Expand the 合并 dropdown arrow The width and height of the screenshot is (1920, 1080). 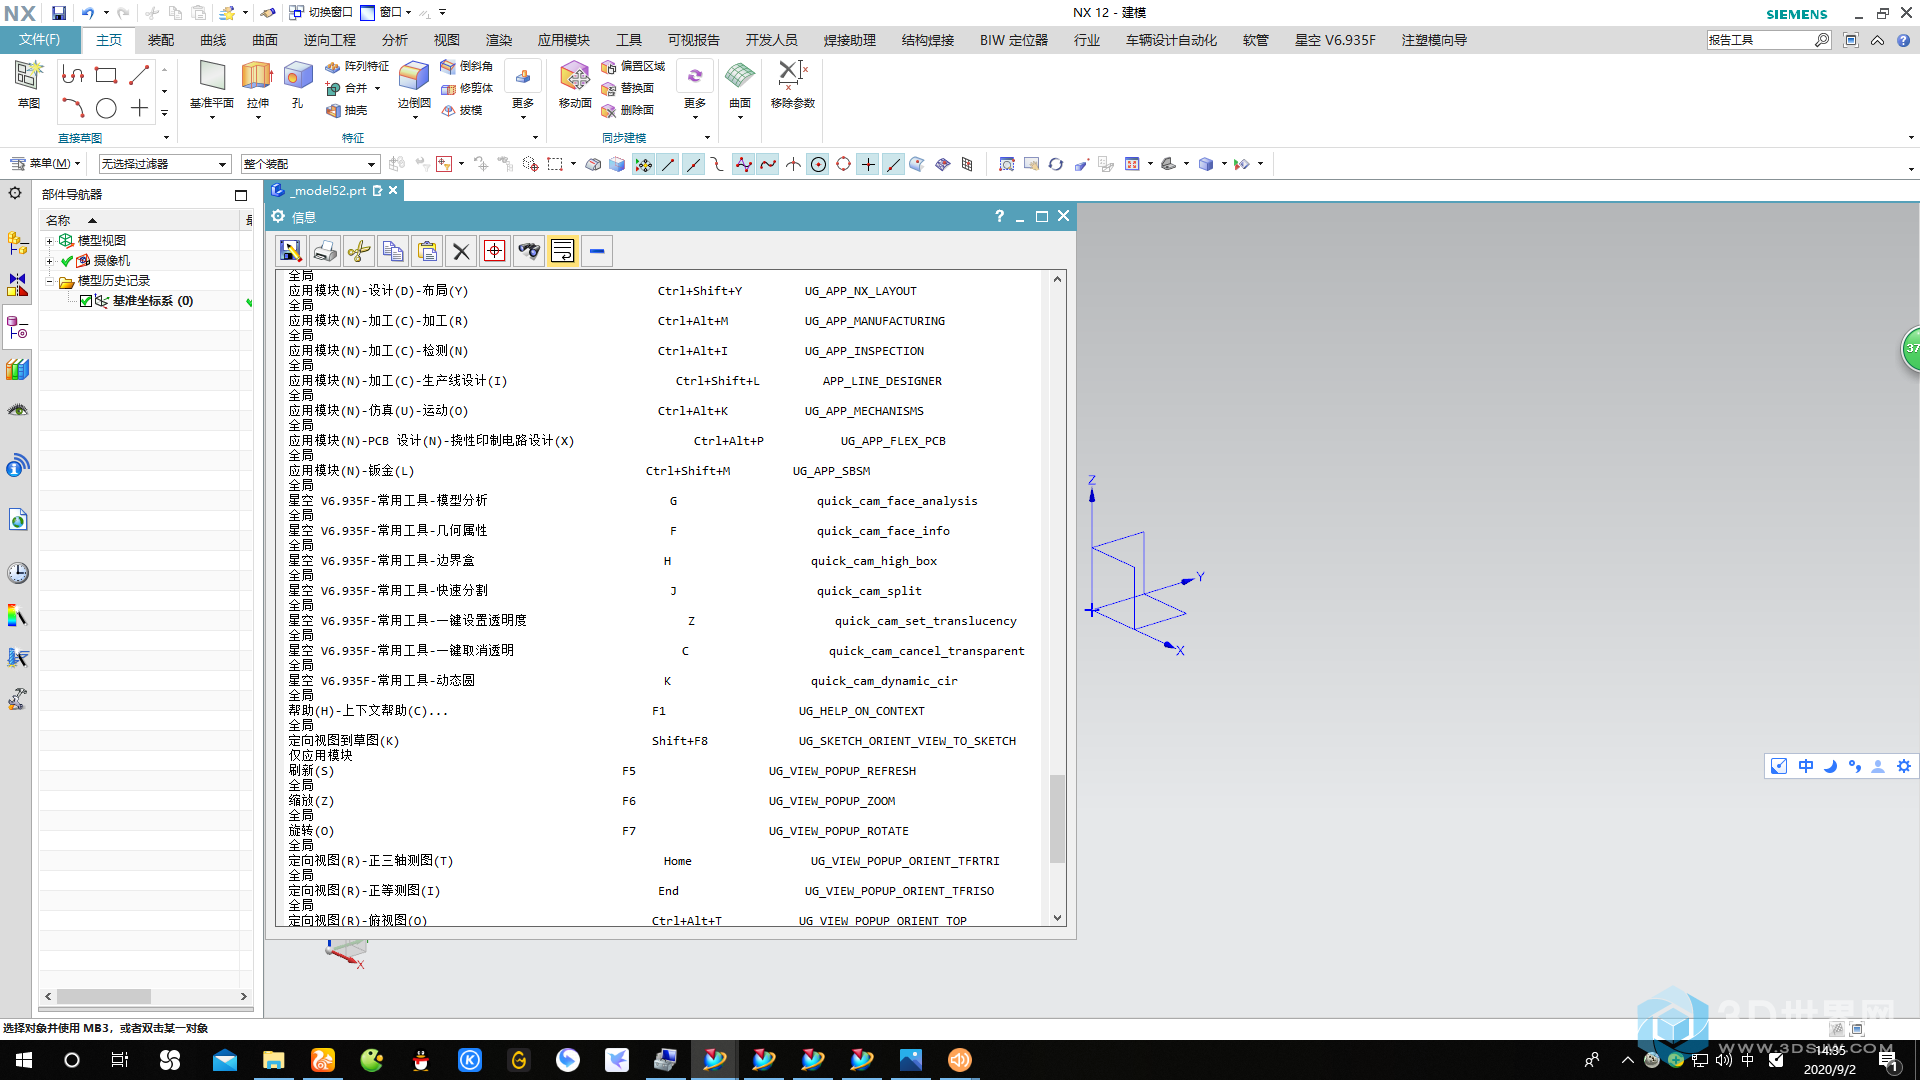point(377,88)
